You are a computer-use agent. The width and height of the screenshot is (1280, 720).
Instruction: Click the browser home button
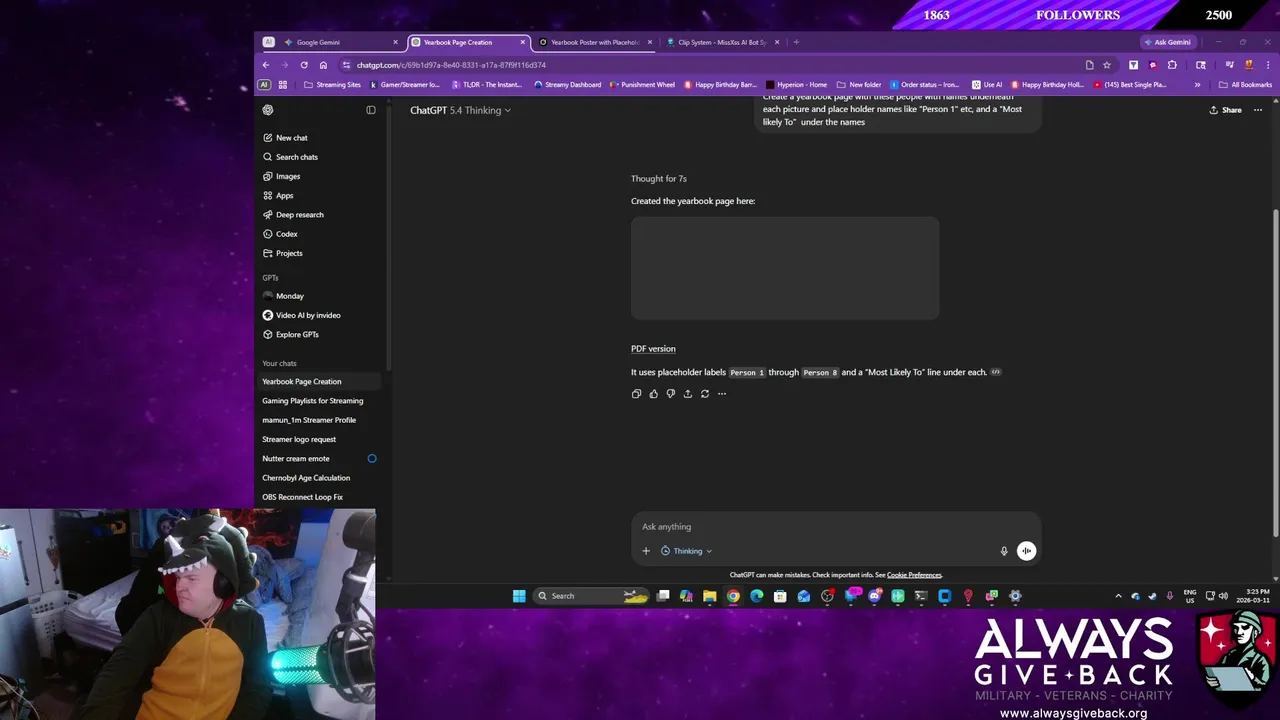pyautogui.click(x=323, y=65)
